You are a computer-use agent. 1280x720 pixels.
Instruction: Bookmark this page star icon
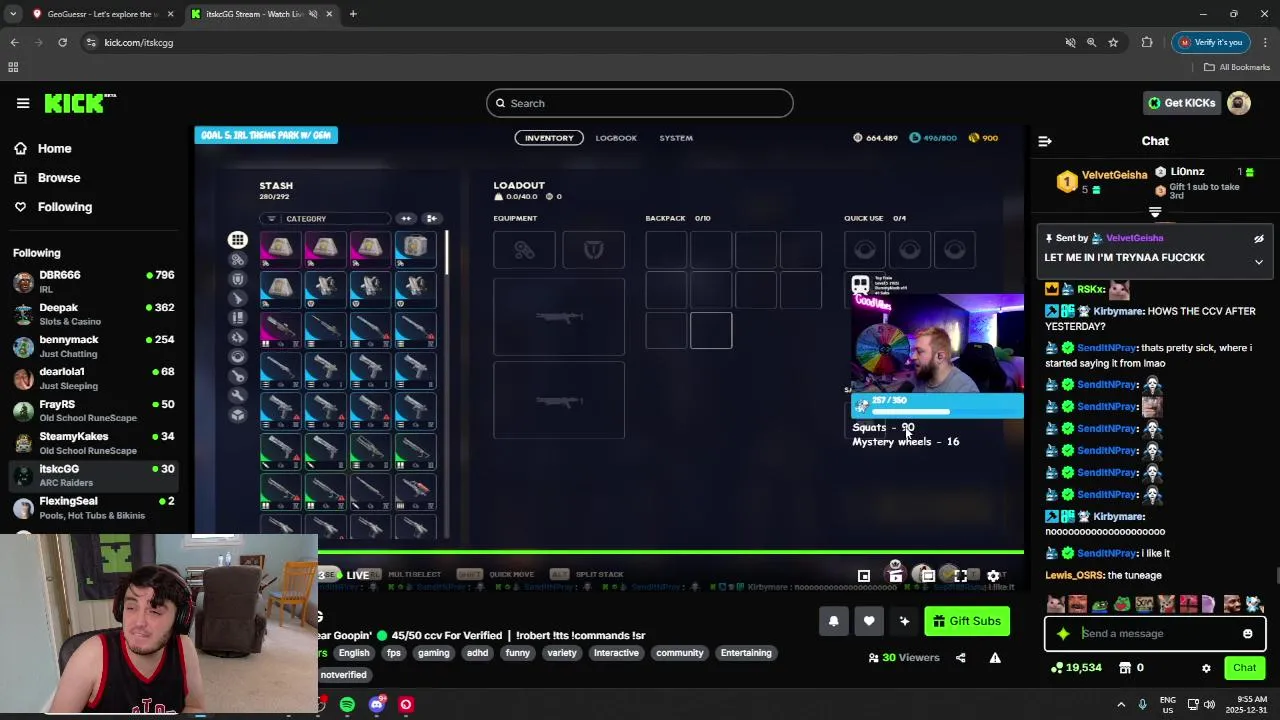tap(1113, 42)
